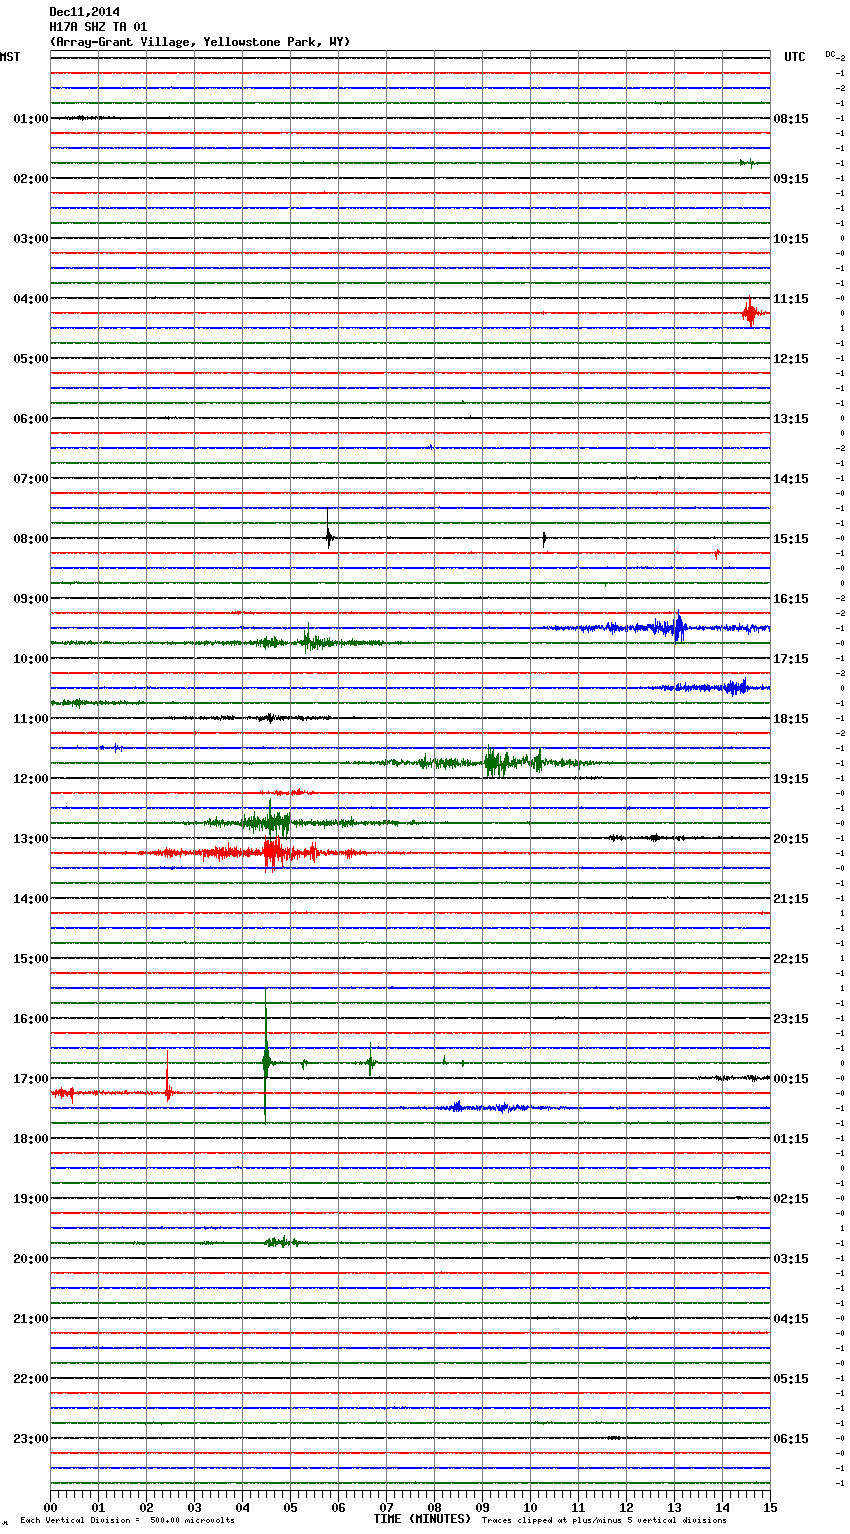Click the red event on trace after 13:00

[x=270, y=853]
